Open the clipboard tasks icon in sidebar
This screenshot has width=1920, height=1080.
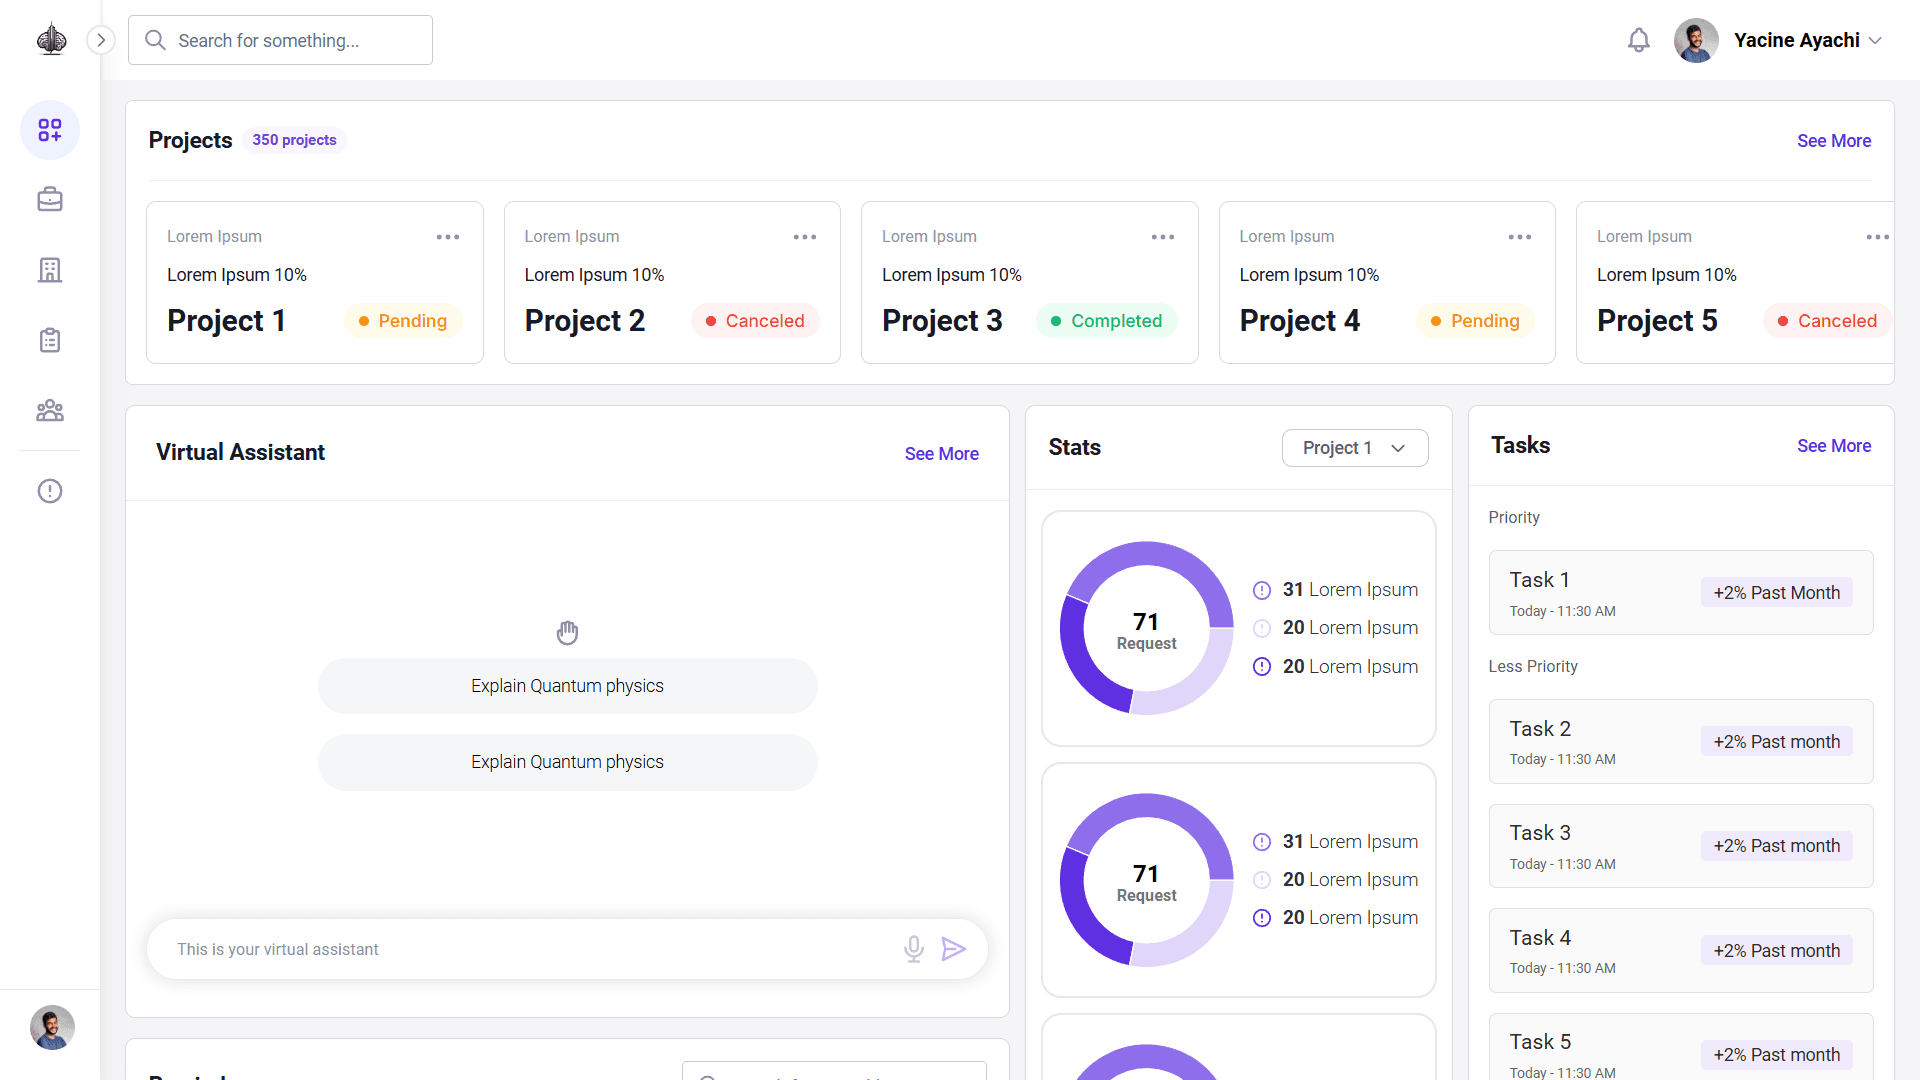click(50, 340)
